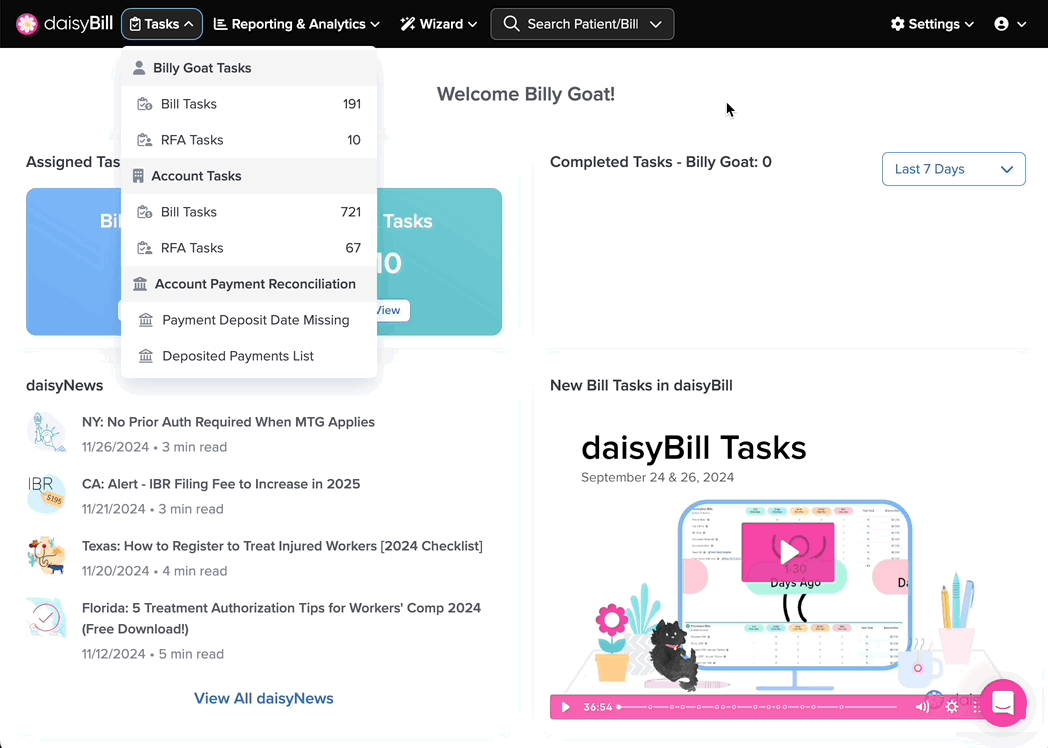
Task: Mute the video volume icon
Action: (922, 707)
